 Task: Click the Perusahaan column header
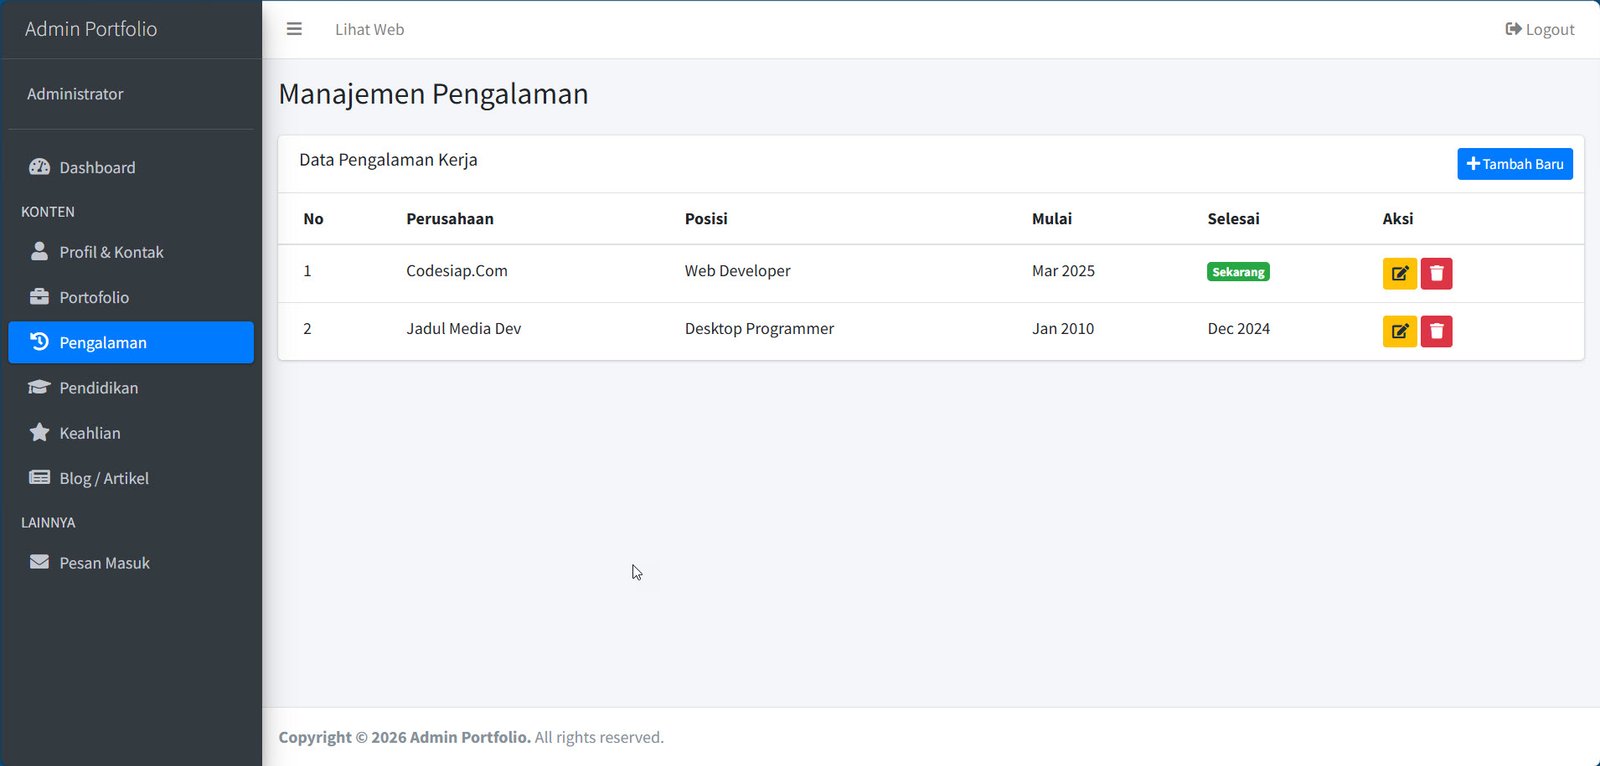pos(450,219)
